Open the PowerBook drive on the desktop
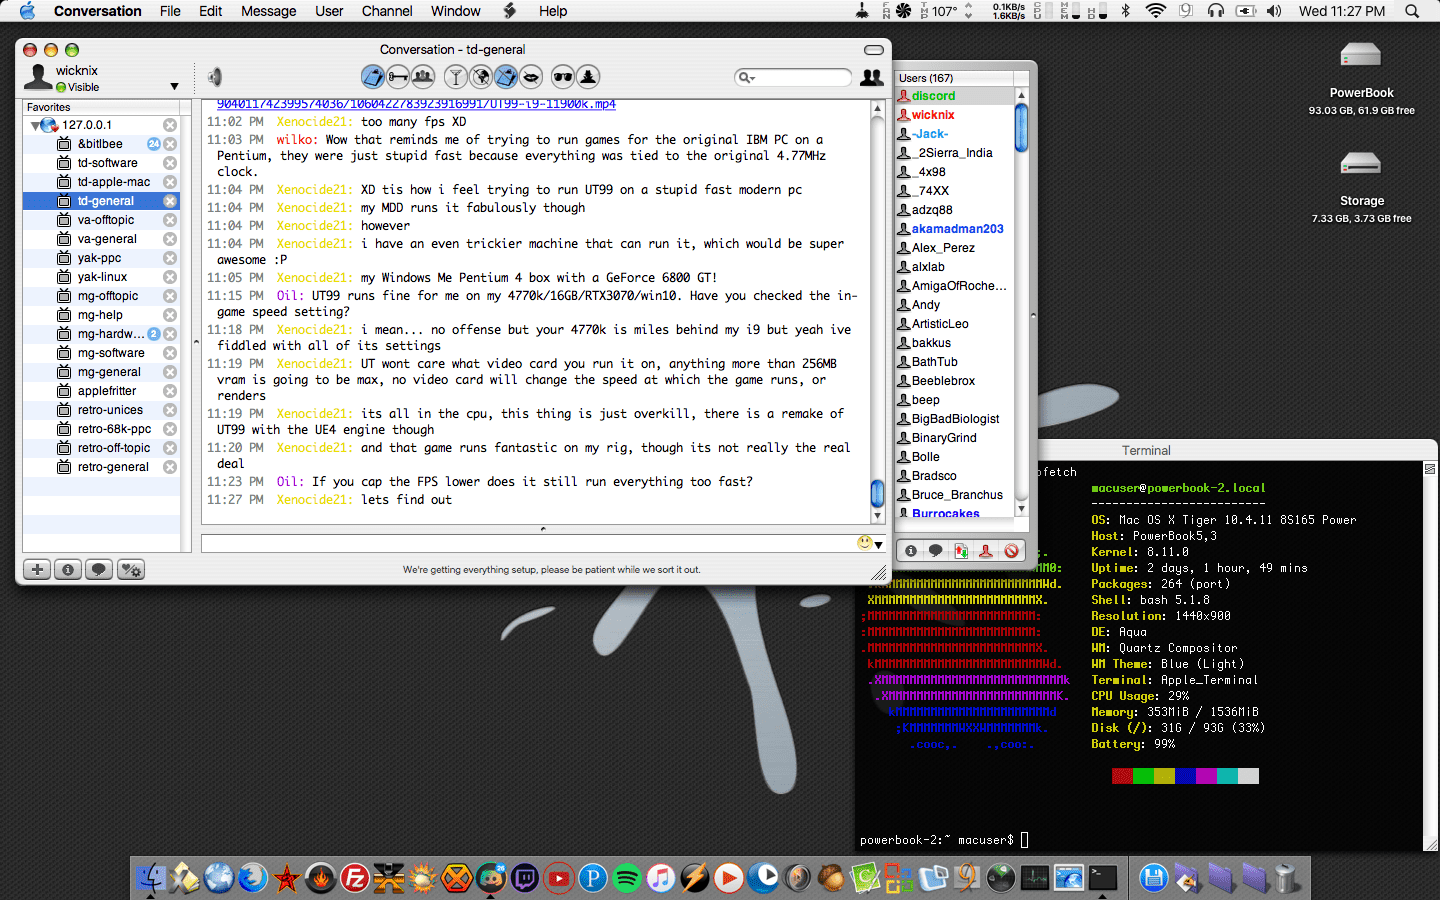 tap(1361, 57)
